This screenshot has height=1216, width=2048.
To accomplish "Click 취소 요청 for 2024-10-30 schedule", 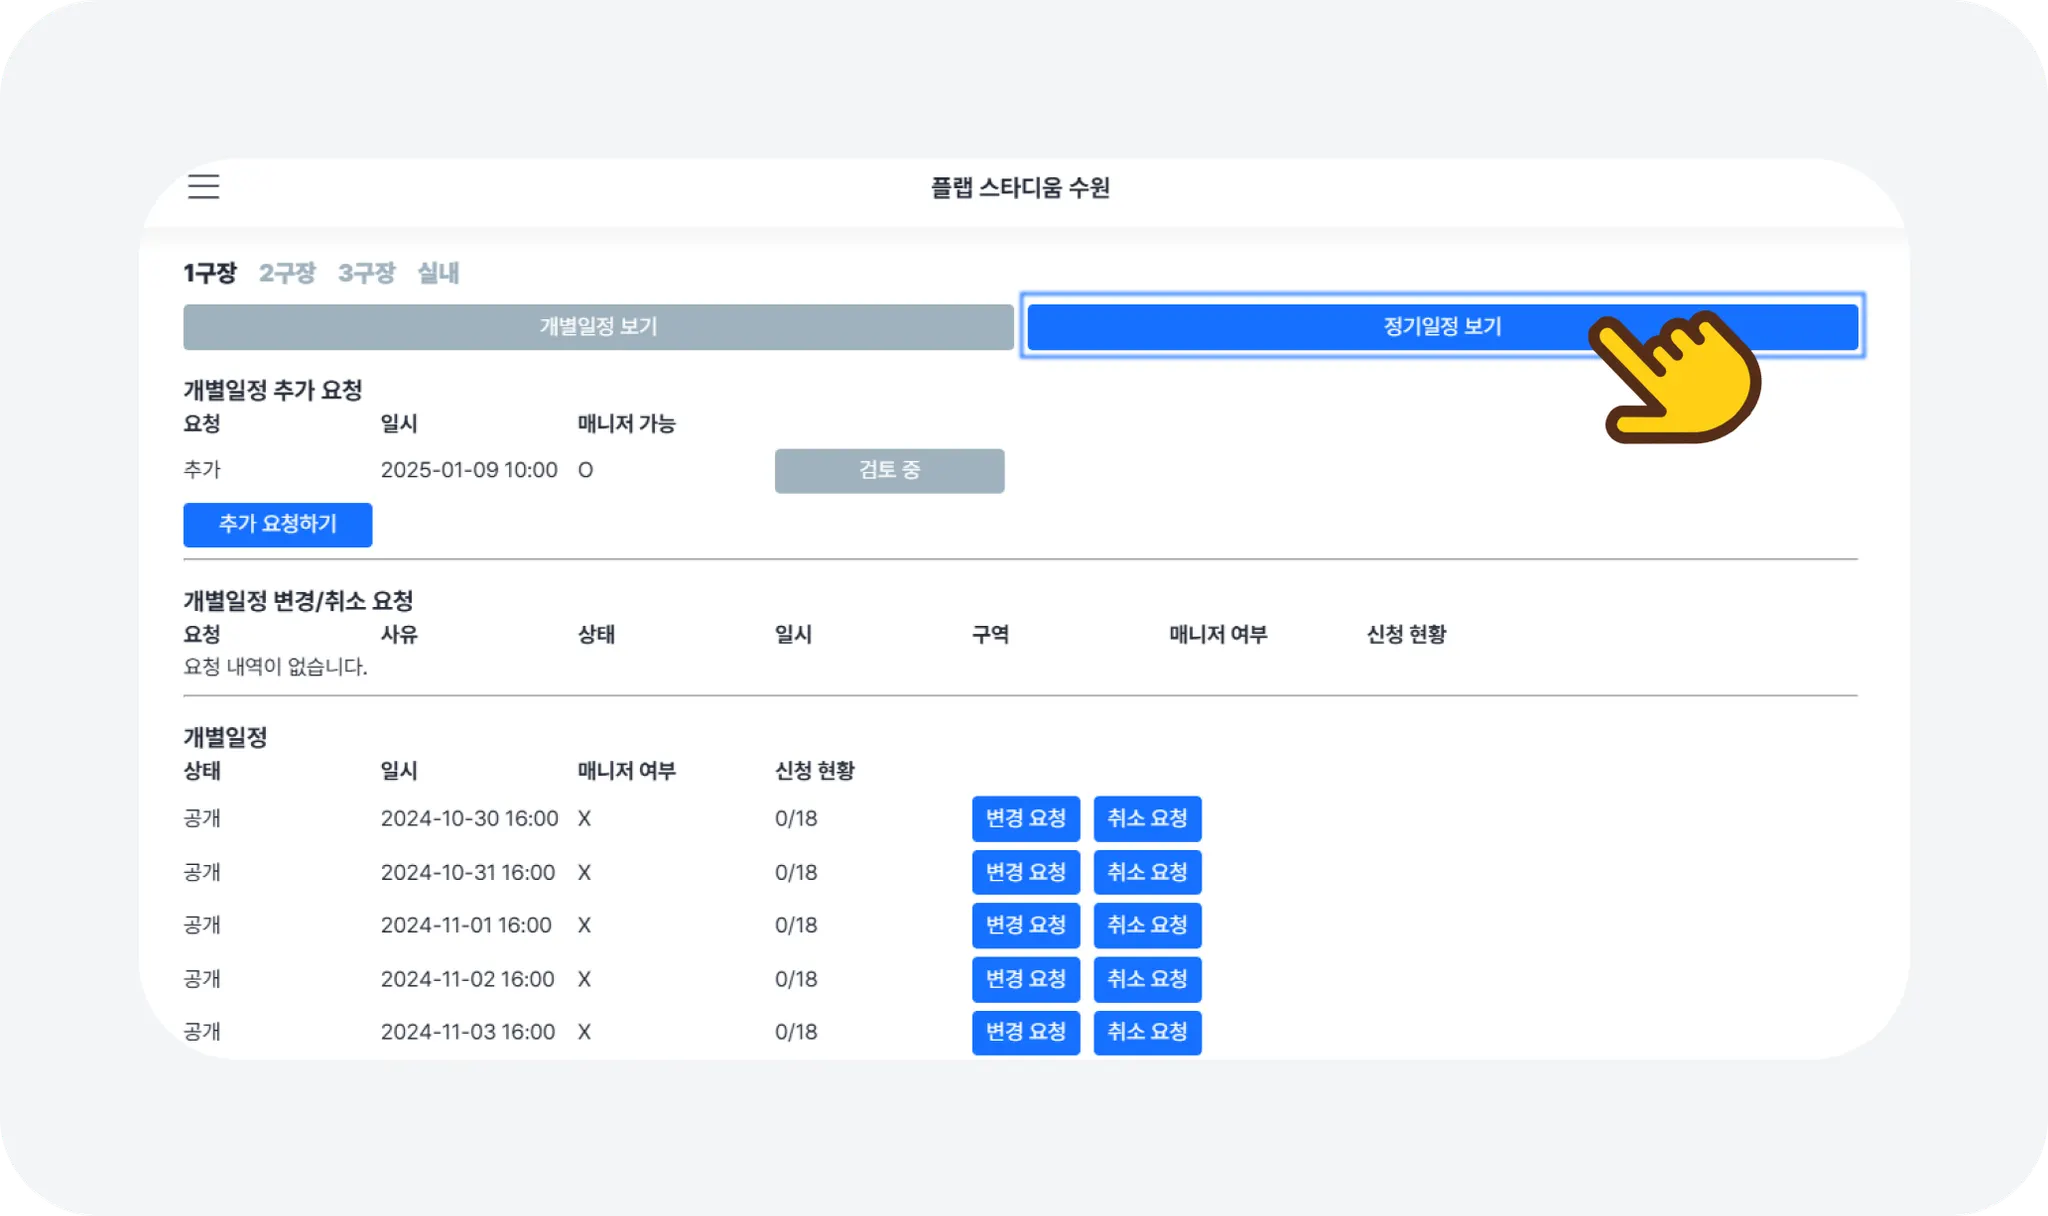I will [1147, 819].
